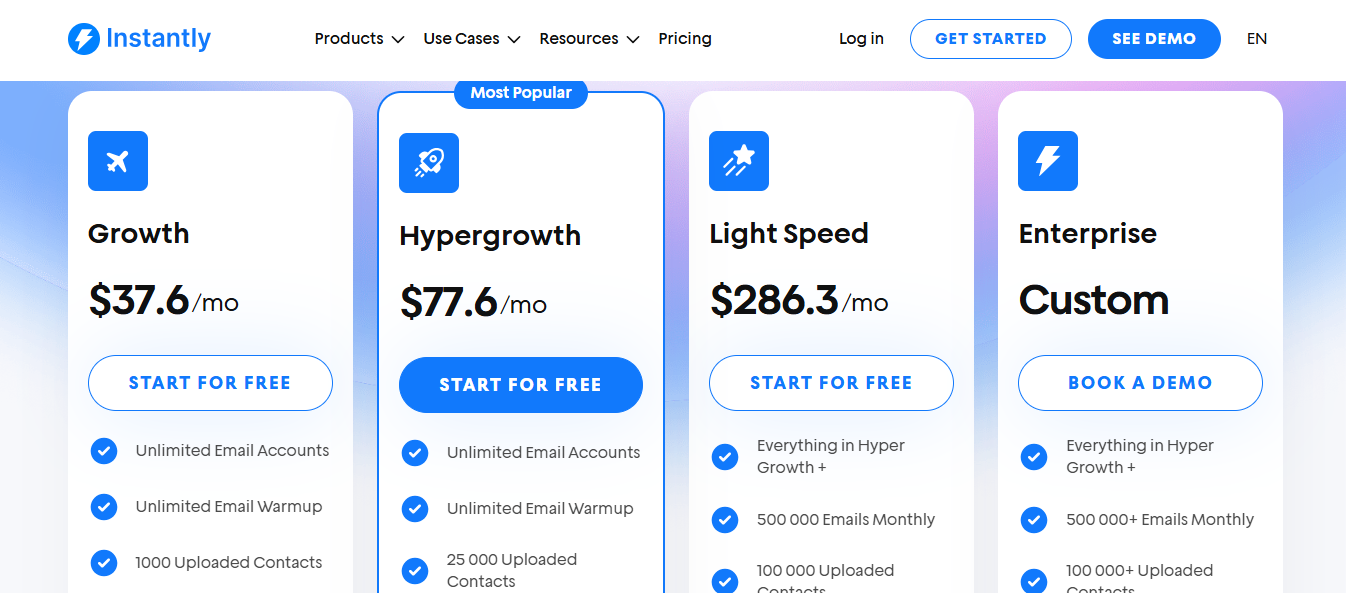Toggle the check beside 25 000 Uploaded Contacts
The image size is (1346, 593).
pyautogui.click(x=415, y=570)
